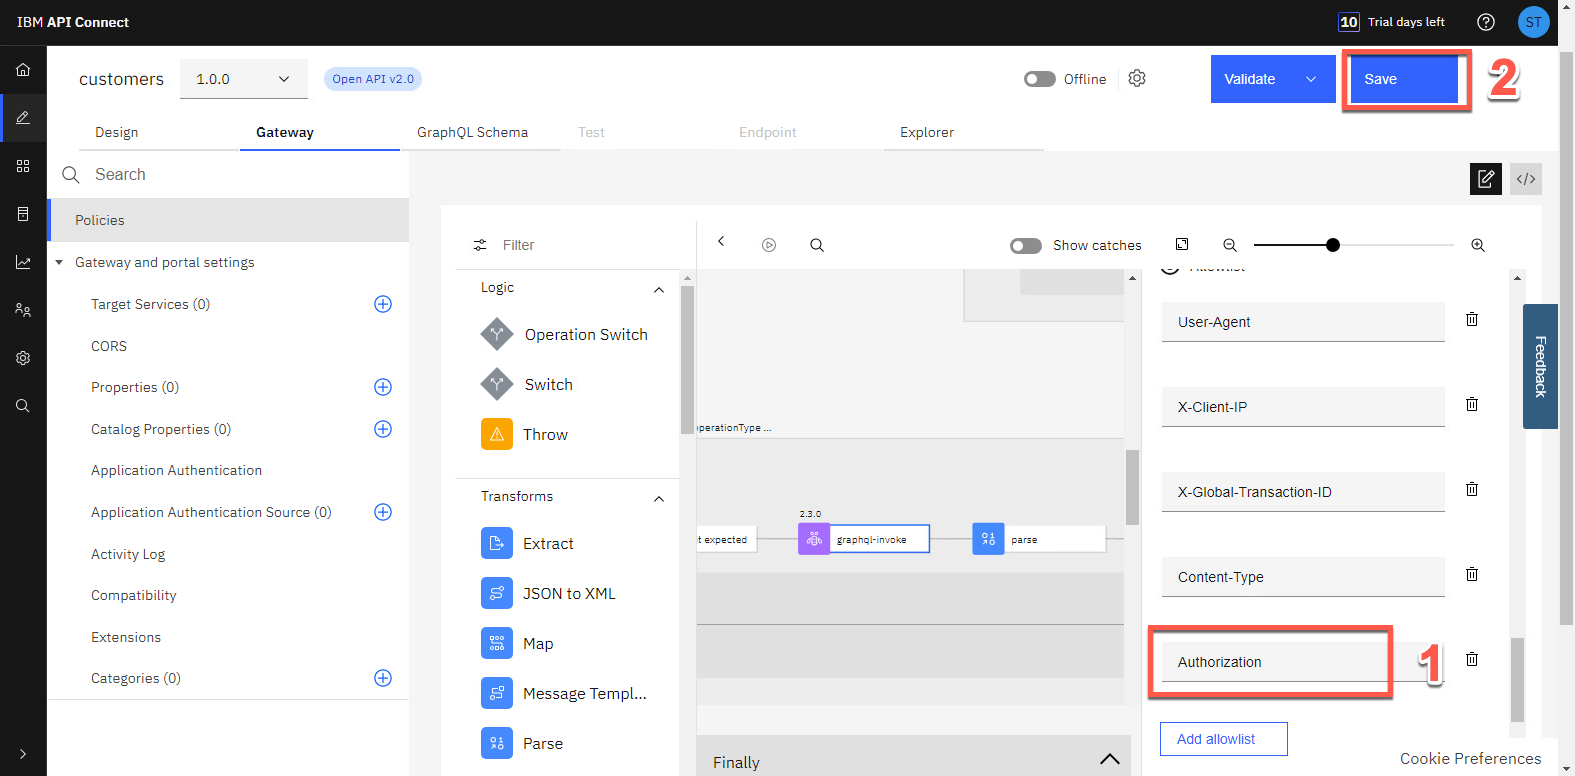The width and height of the screenshot is (1575, 776).
Task: Click the Save button
Action: tap(1403, 79)
